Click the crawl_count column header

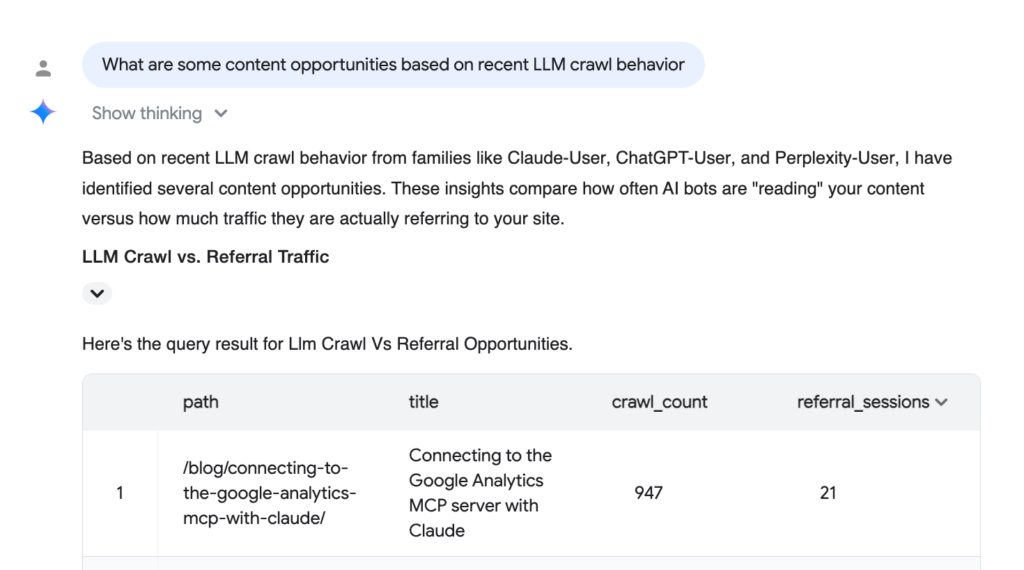(659, 402)
